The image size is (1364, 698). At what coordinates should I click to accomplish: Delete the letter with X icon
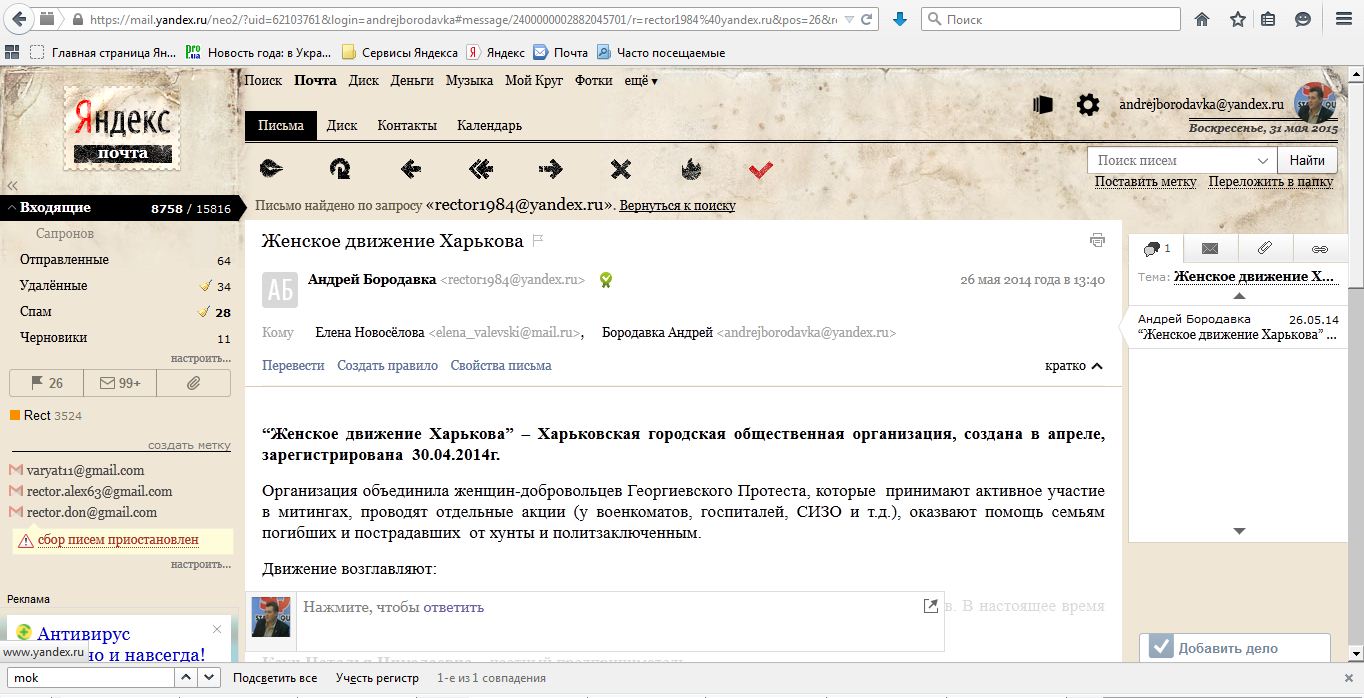[x=621, y=169]
